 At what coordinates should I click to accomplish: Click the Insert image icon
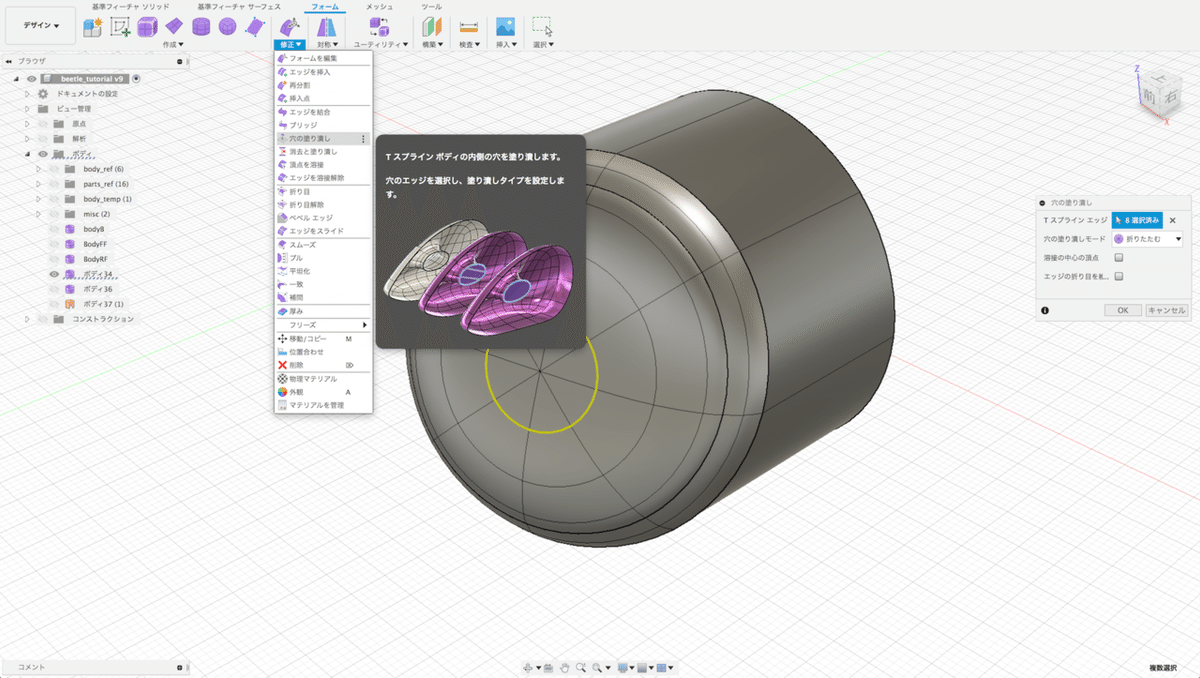[505, 27]
